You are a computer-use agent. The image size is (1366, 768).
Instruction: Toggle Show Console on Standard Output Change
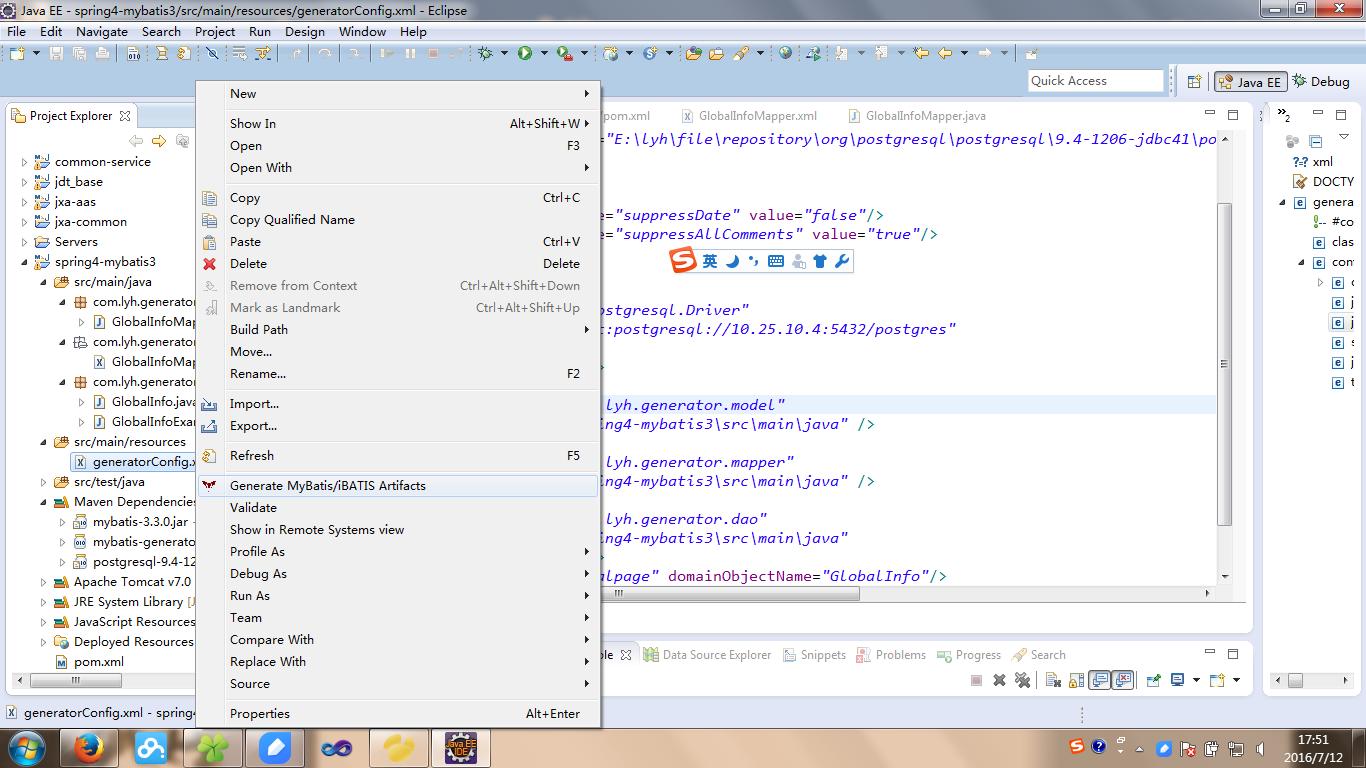(1100, 680)
